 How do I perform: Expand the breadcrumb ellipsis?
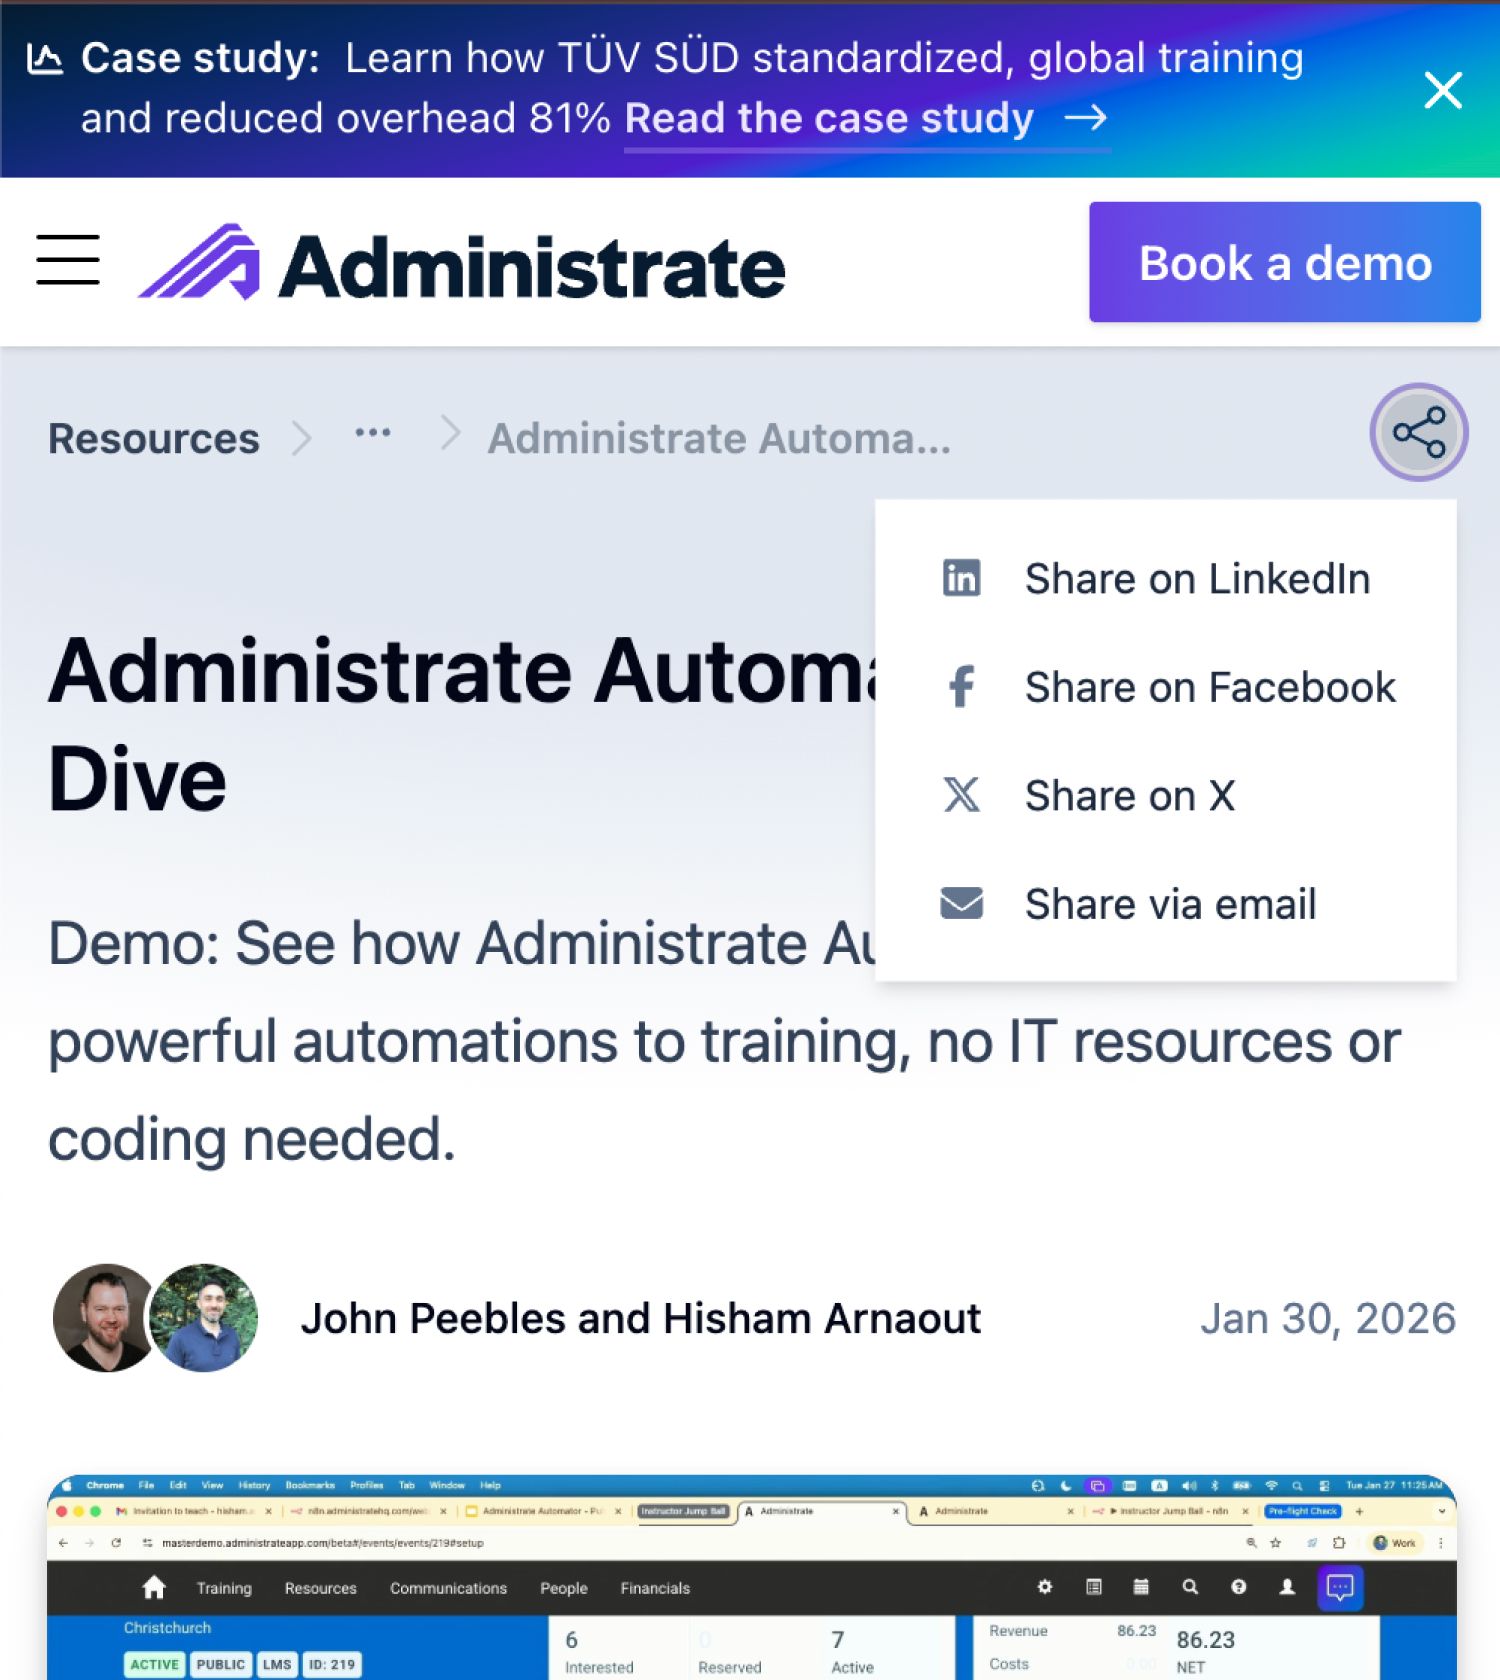pyautogui.click(x=373, y=433)
